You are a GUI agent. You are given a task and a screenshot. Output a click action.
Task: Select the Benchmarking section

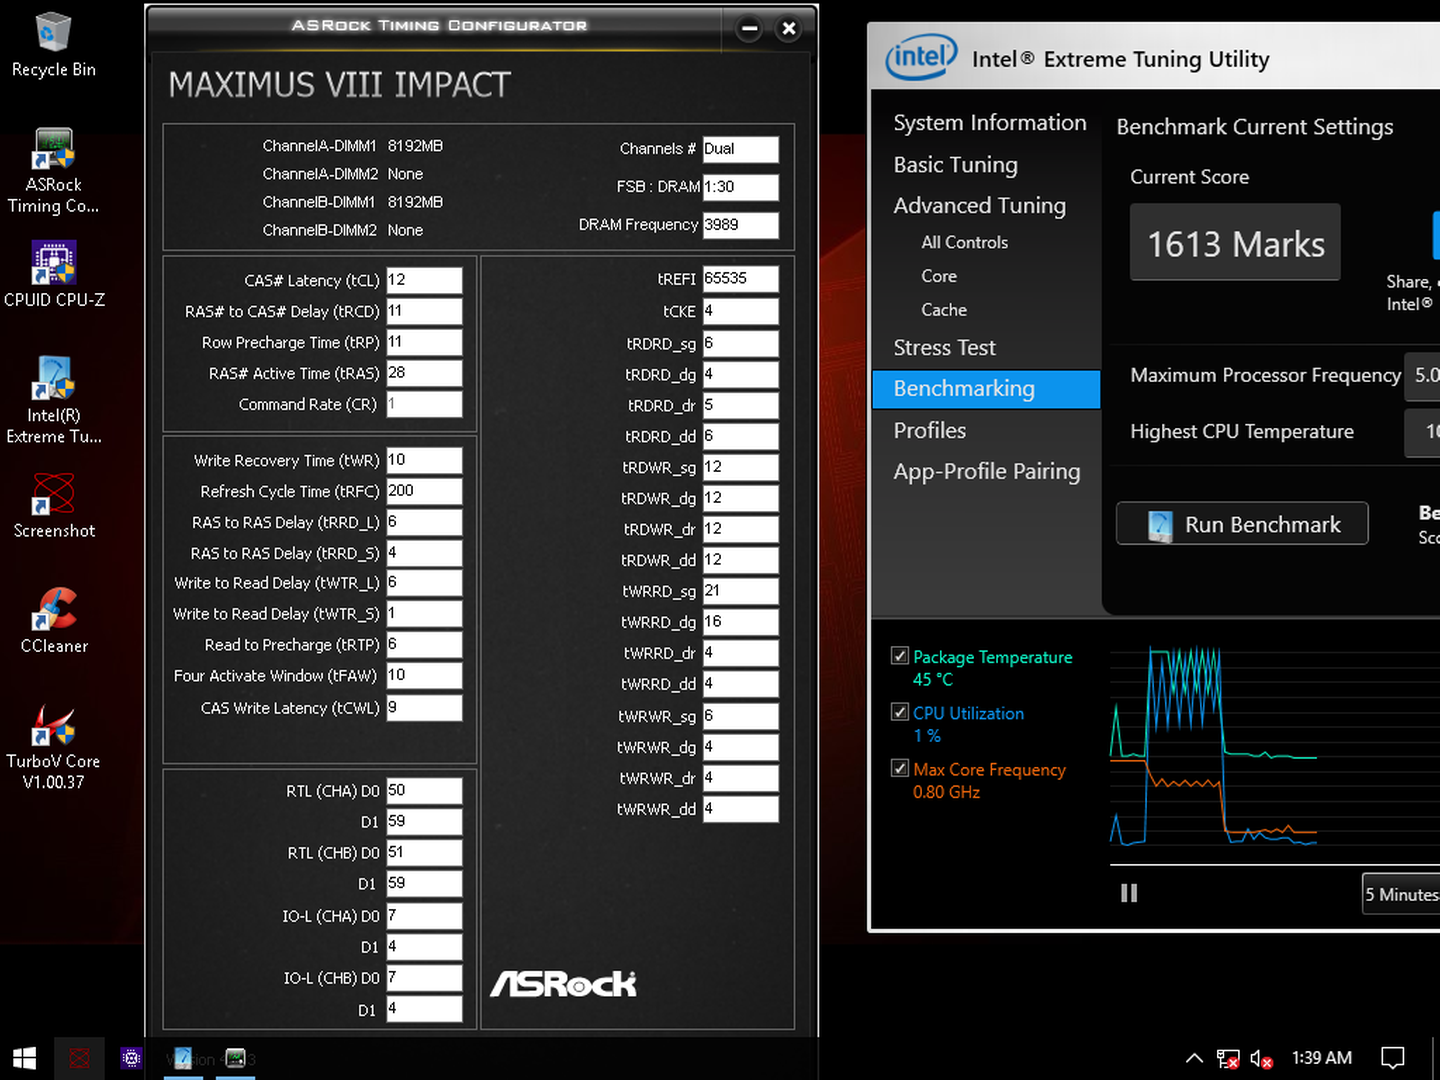point(986,389)
